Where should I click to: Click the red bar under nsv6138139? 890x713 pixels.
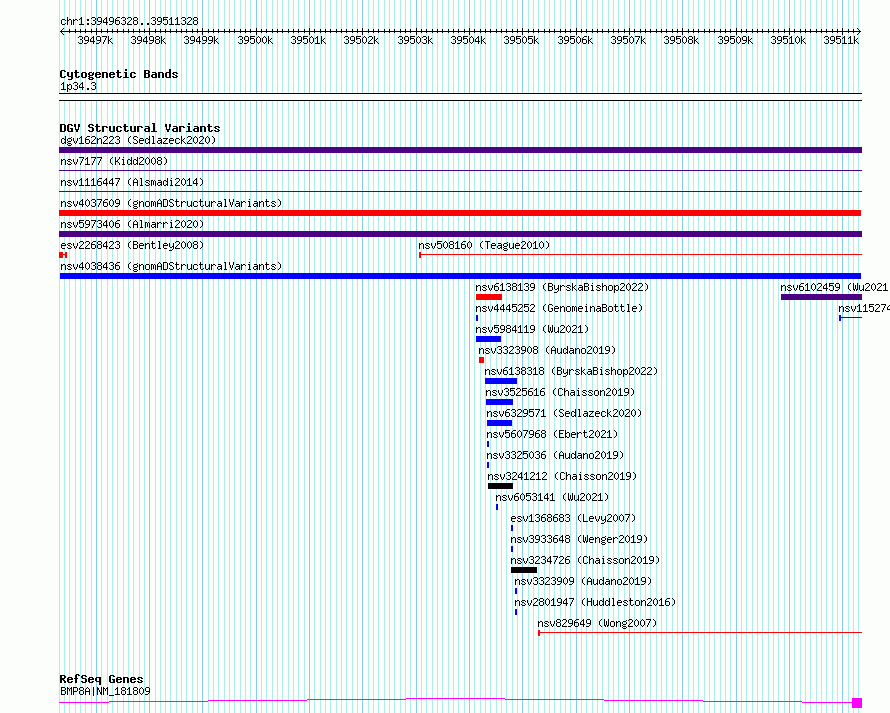tap(489, 297)
